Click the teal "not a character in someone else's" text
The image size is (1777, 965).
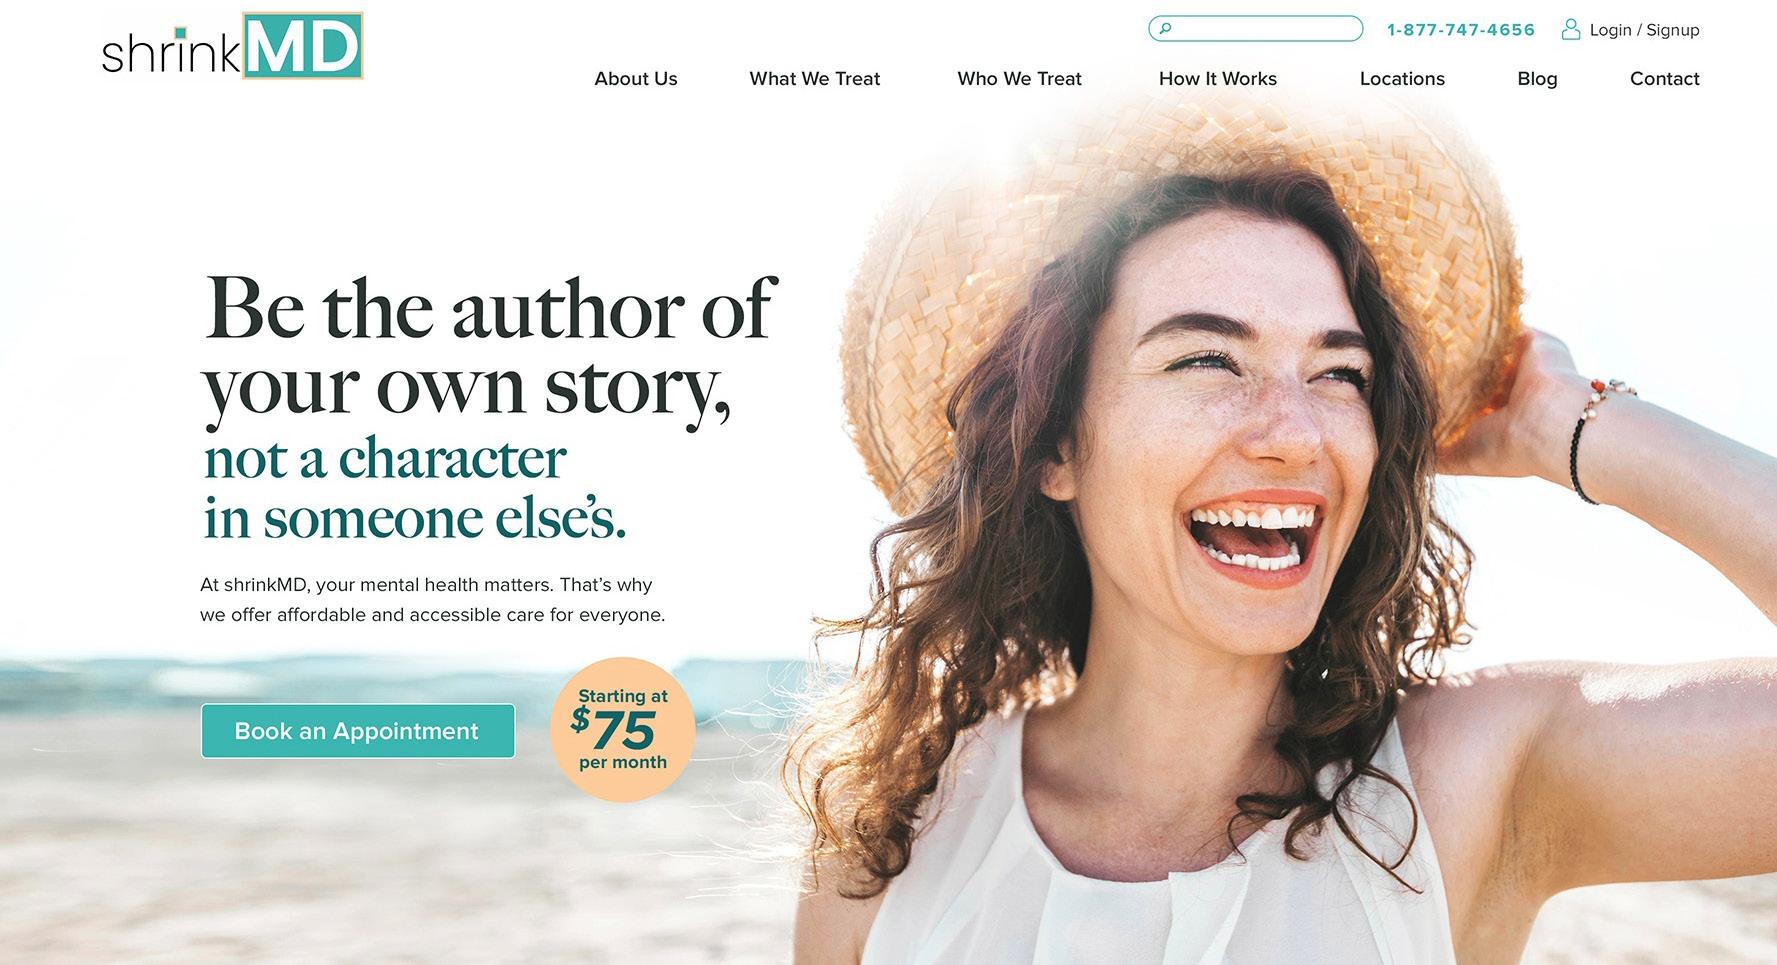click(414, 488)
